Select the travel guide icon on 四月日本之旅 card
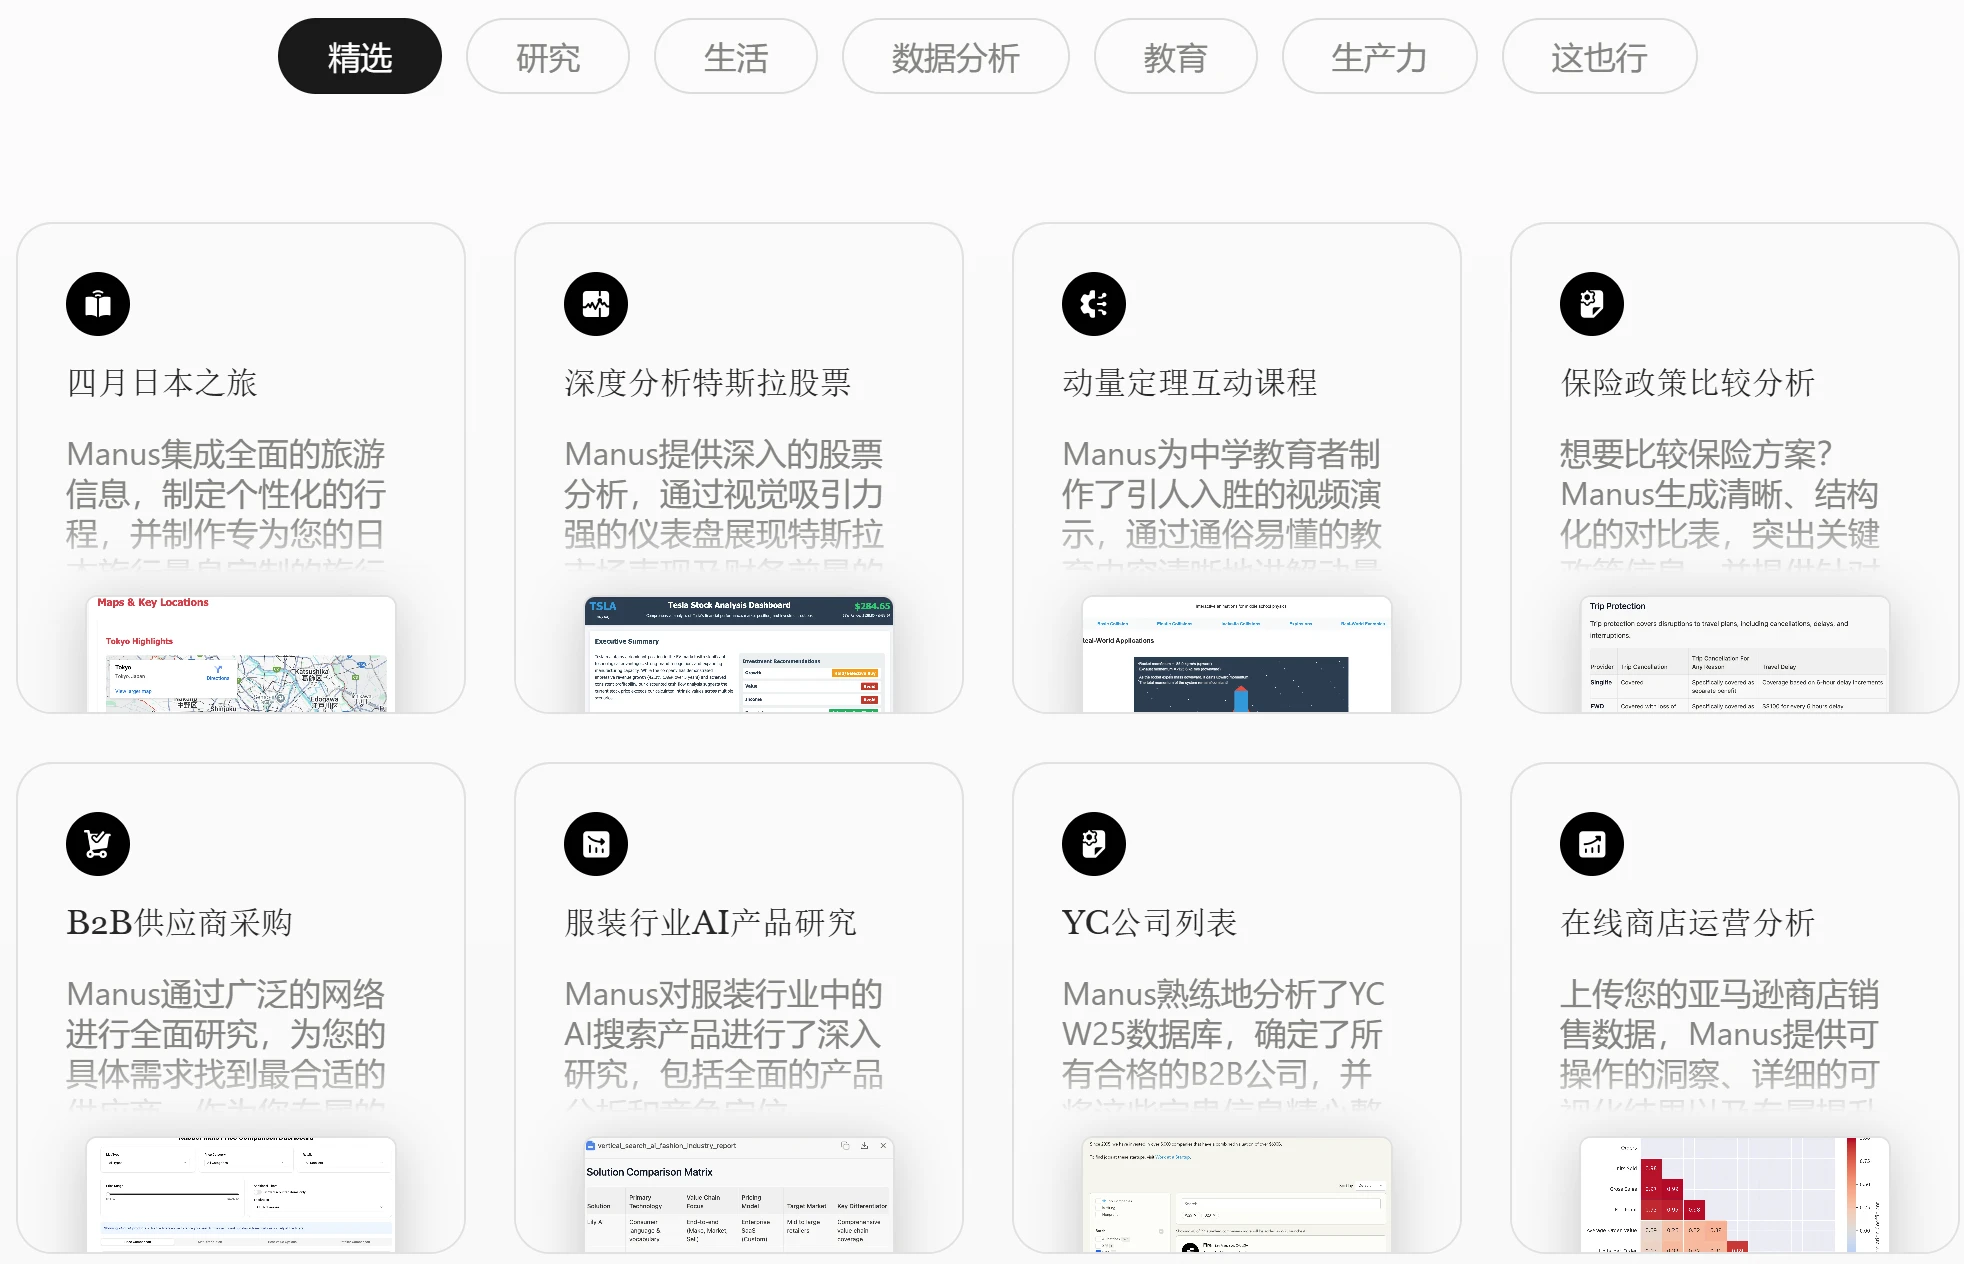This screenshot has height=1264, width=1964. click(97, 303)
